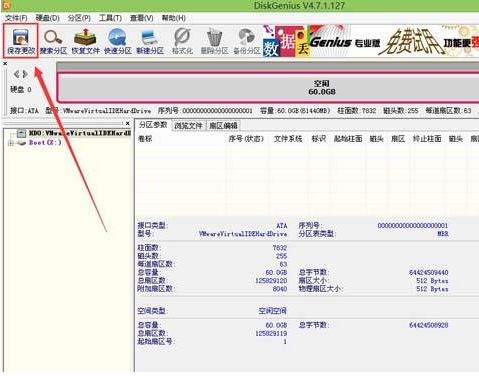This screenshot has height=376, width=479.
Task: Click the DiskGenius app icon in title bar
Action: (6, 5)
